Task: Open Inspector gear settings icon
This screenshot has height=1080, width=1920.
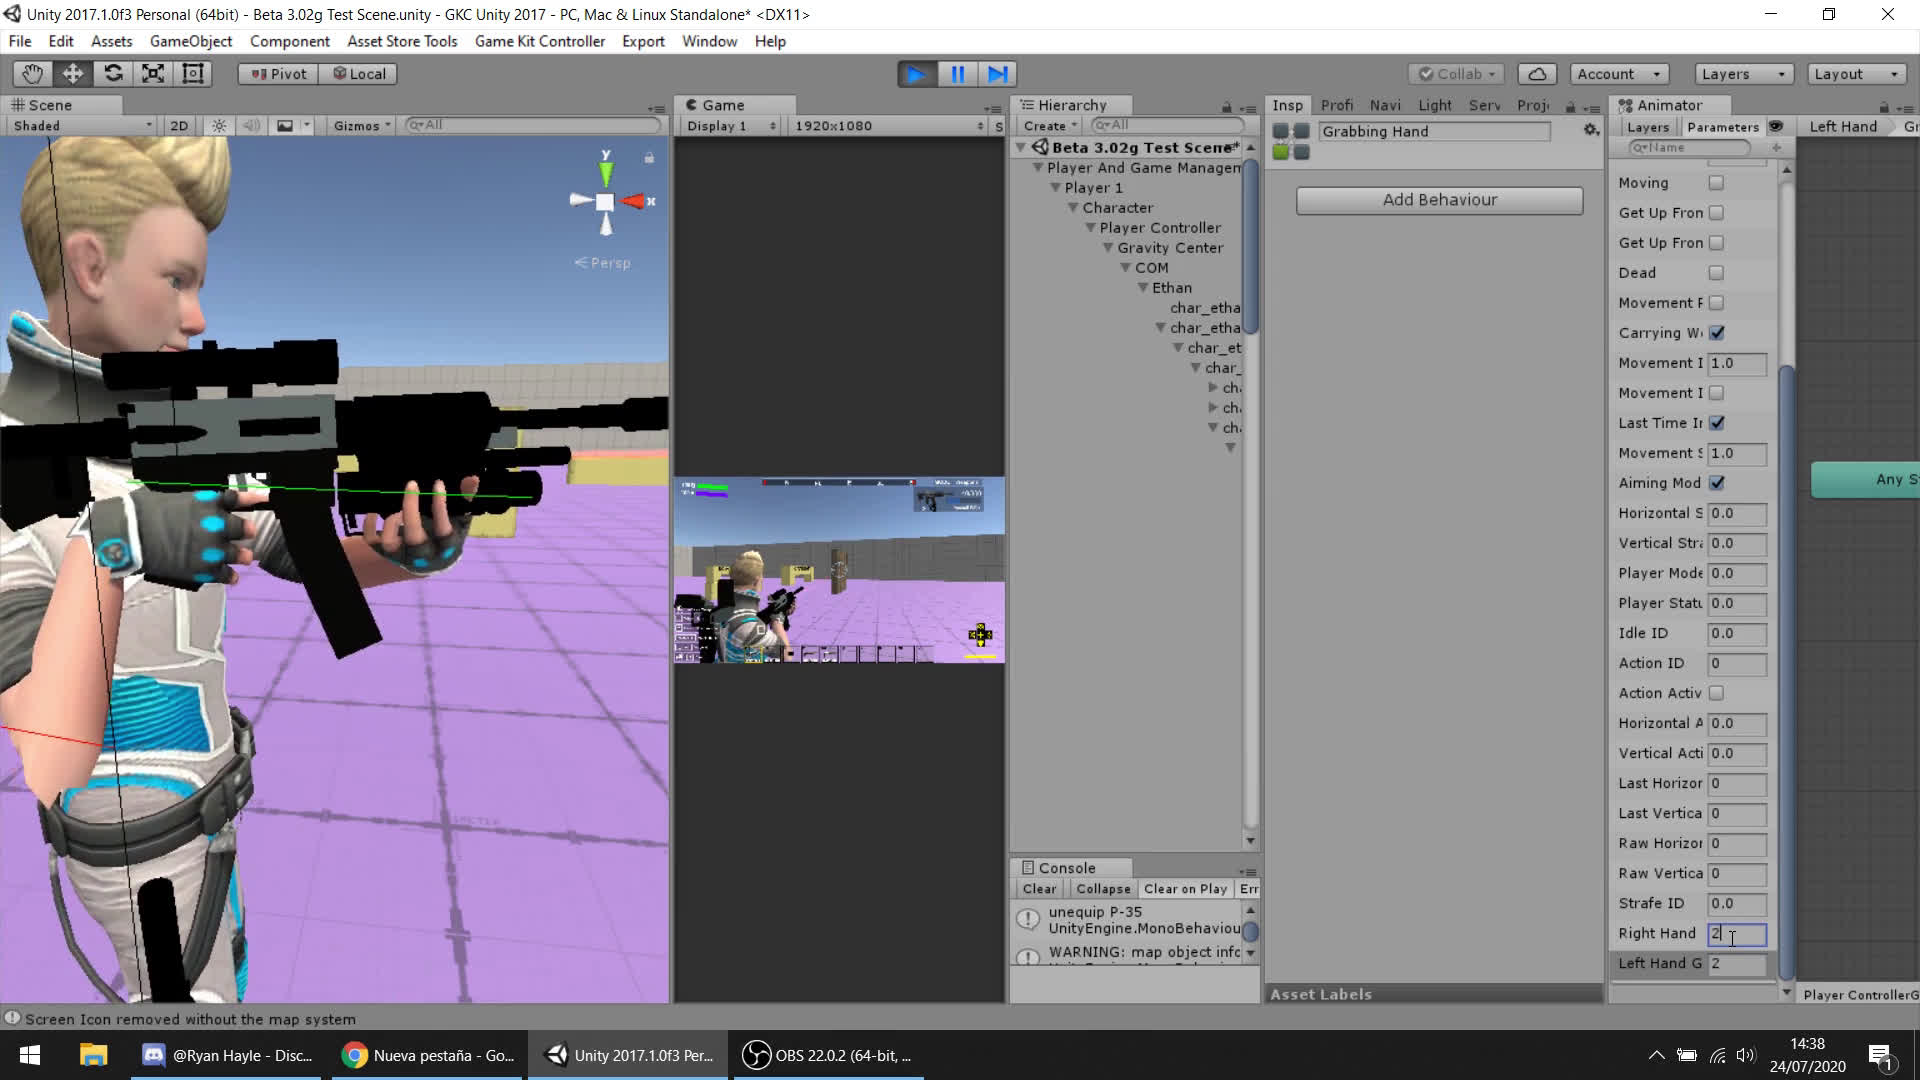Action: [x=1591, y=130]
